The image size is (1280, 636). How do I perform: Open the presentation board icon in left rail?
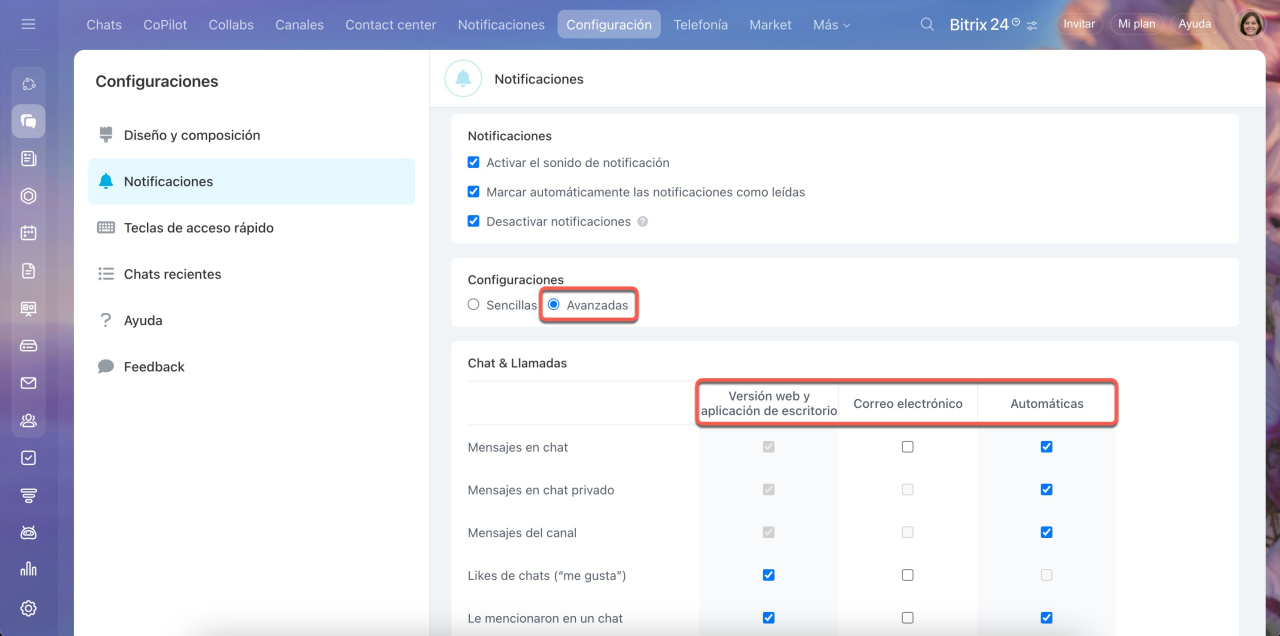[28, 308]
